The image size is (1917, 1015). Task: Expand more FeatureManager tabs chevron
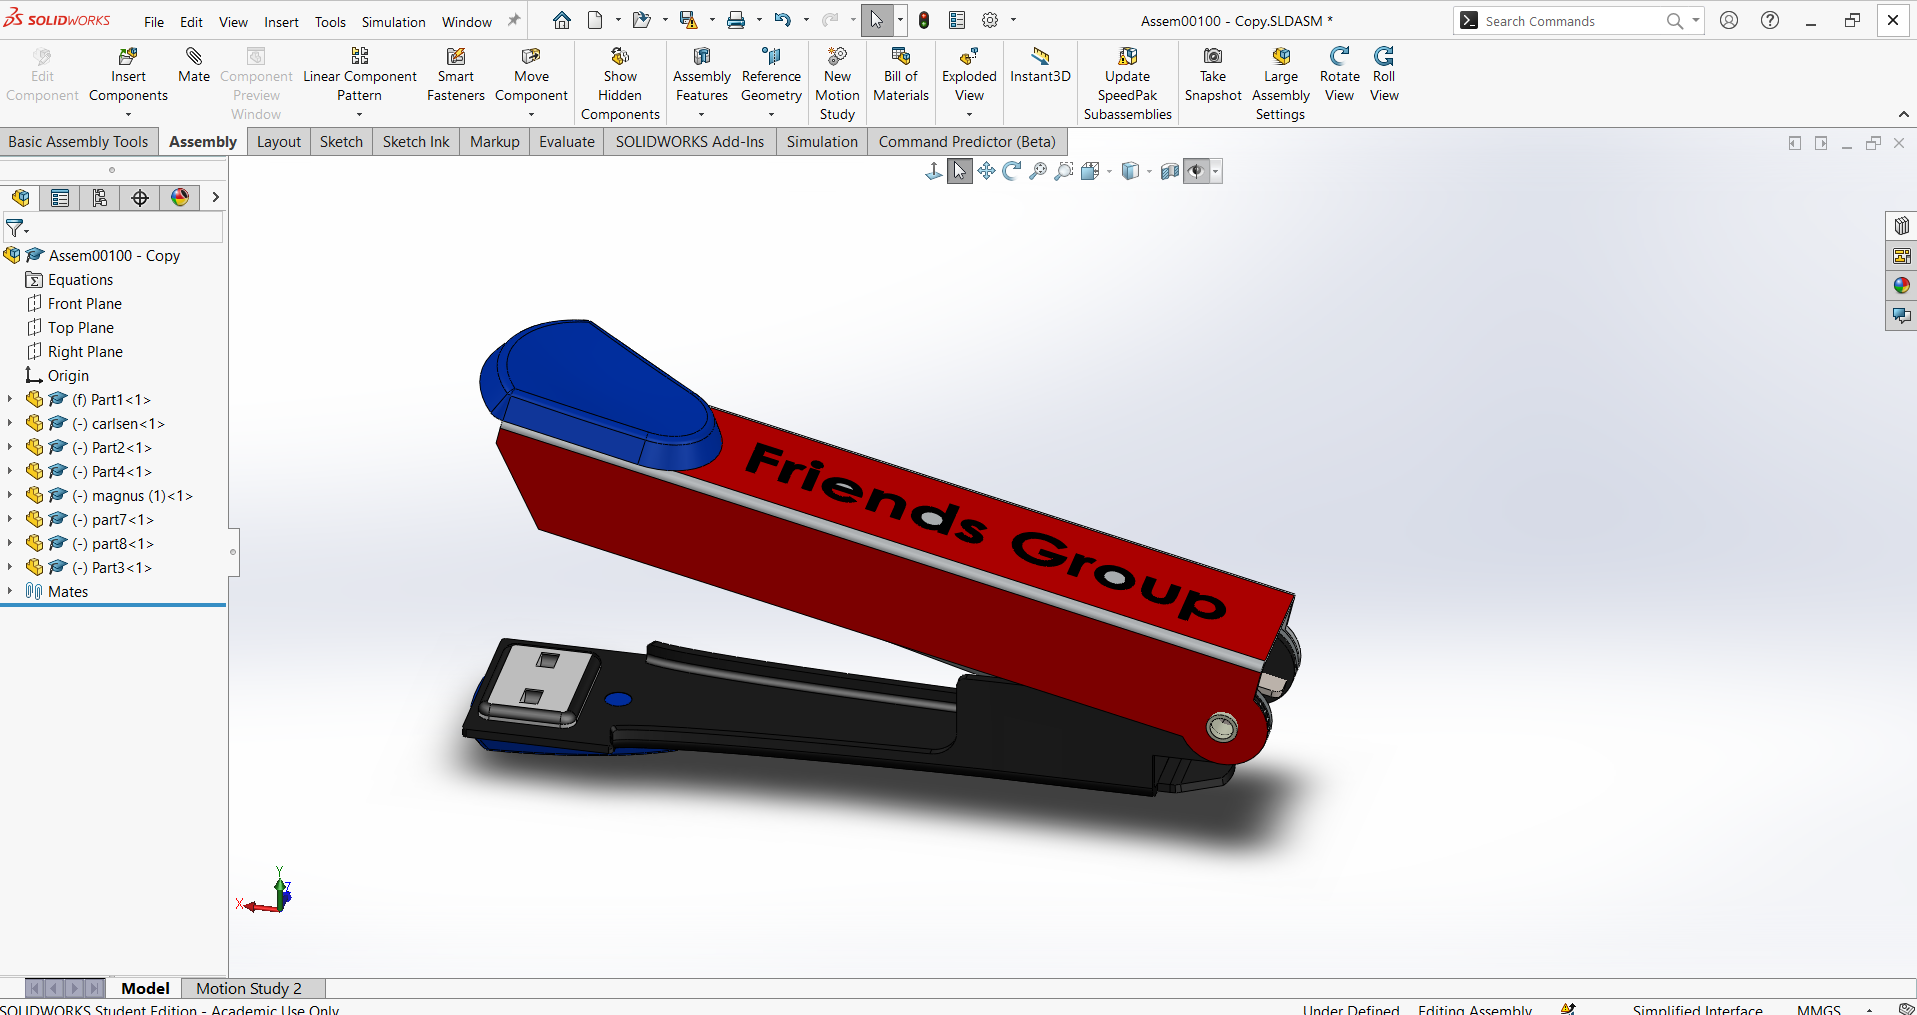pos(215,198)
